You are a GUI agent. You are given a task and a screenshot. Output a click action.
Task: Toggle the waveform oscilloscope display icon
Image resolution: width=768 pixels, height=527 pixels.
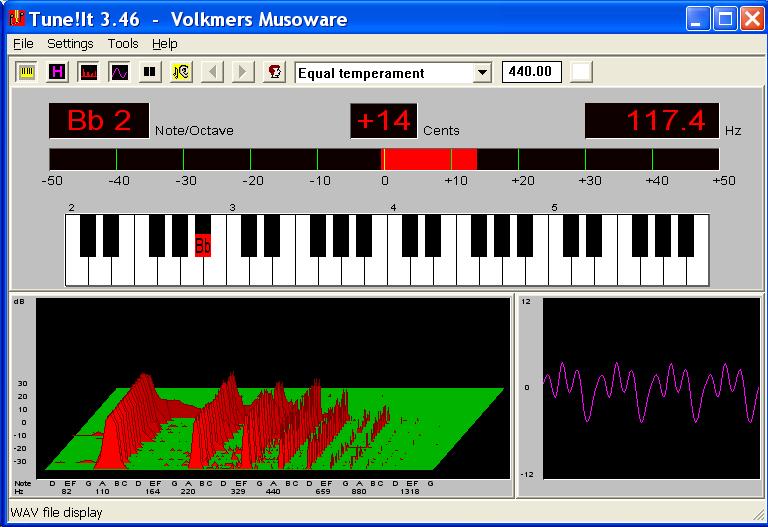120,72
